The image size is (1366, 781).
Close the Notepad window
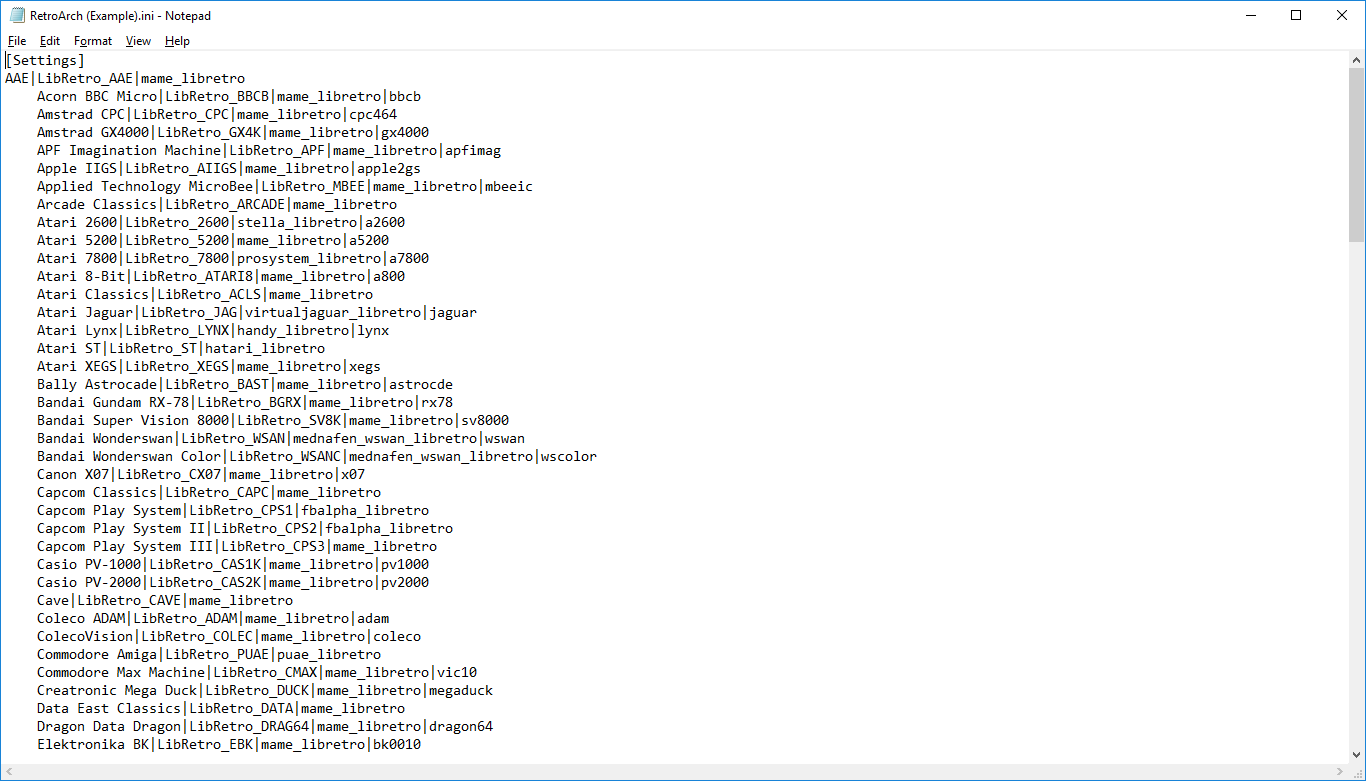coord(1342,15)
